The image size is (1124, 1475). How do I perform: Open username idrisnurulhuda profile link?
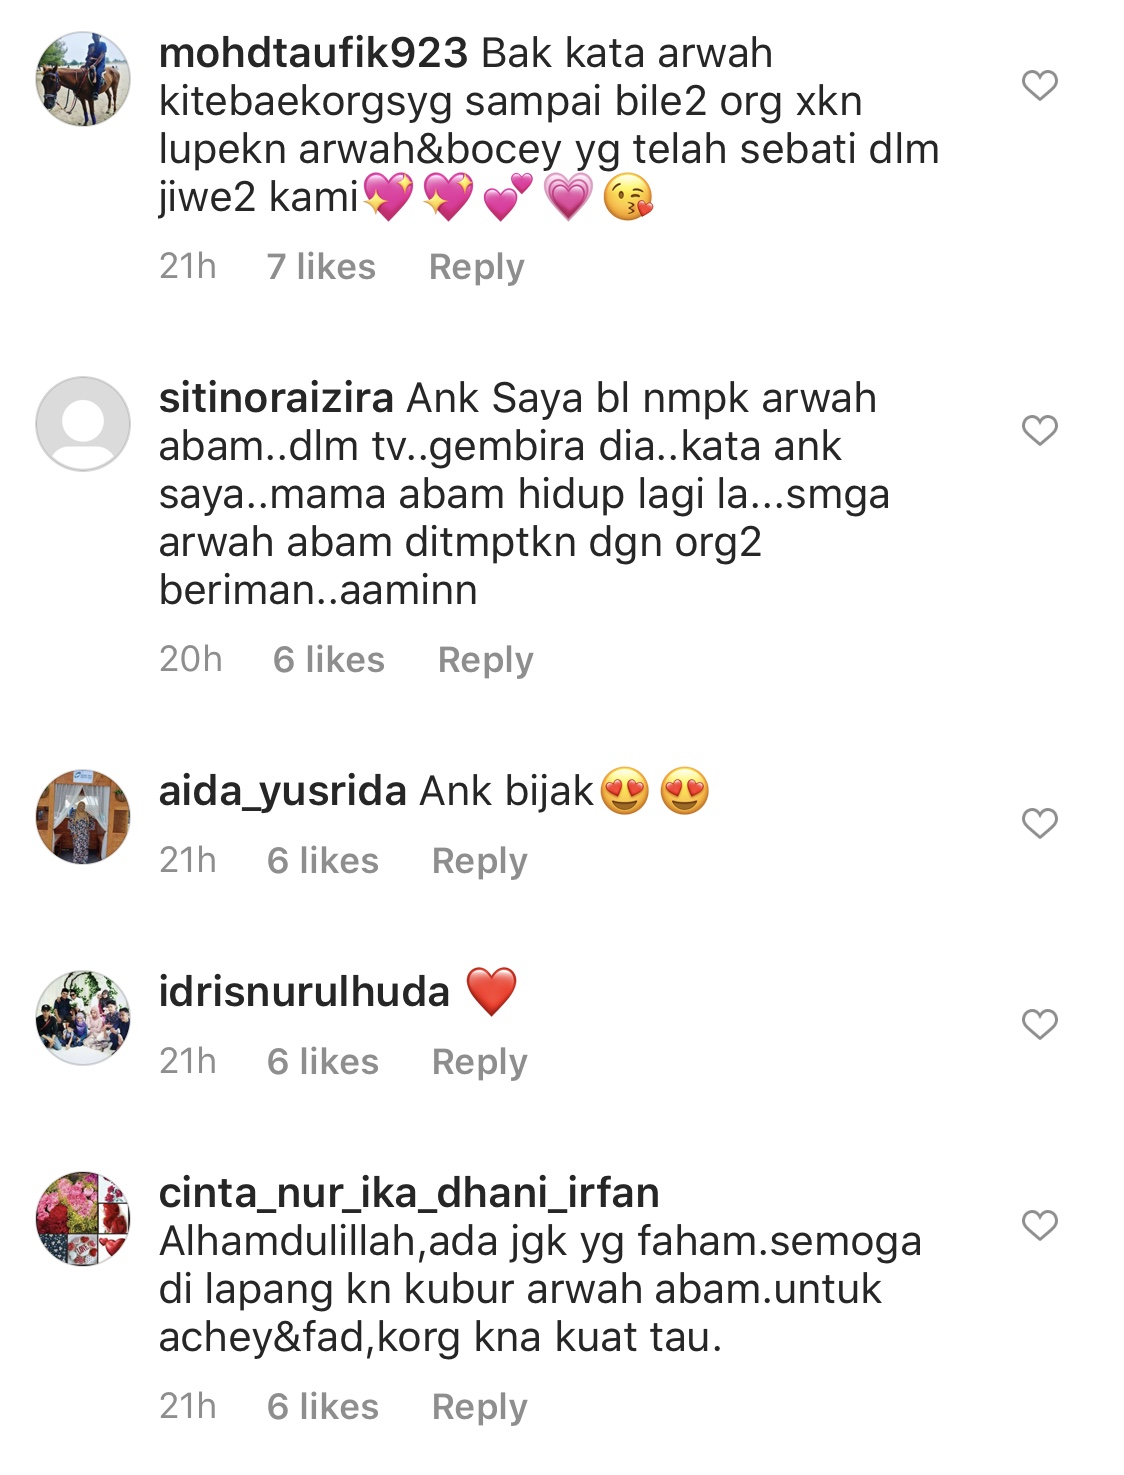coord(304,992)
